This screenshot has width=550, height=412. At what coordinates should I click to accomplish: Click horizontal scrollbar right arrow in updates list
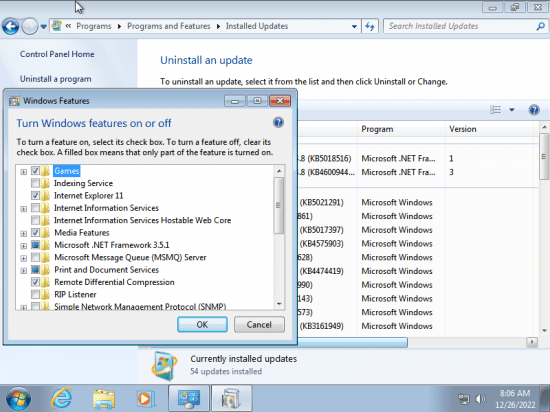532,342
